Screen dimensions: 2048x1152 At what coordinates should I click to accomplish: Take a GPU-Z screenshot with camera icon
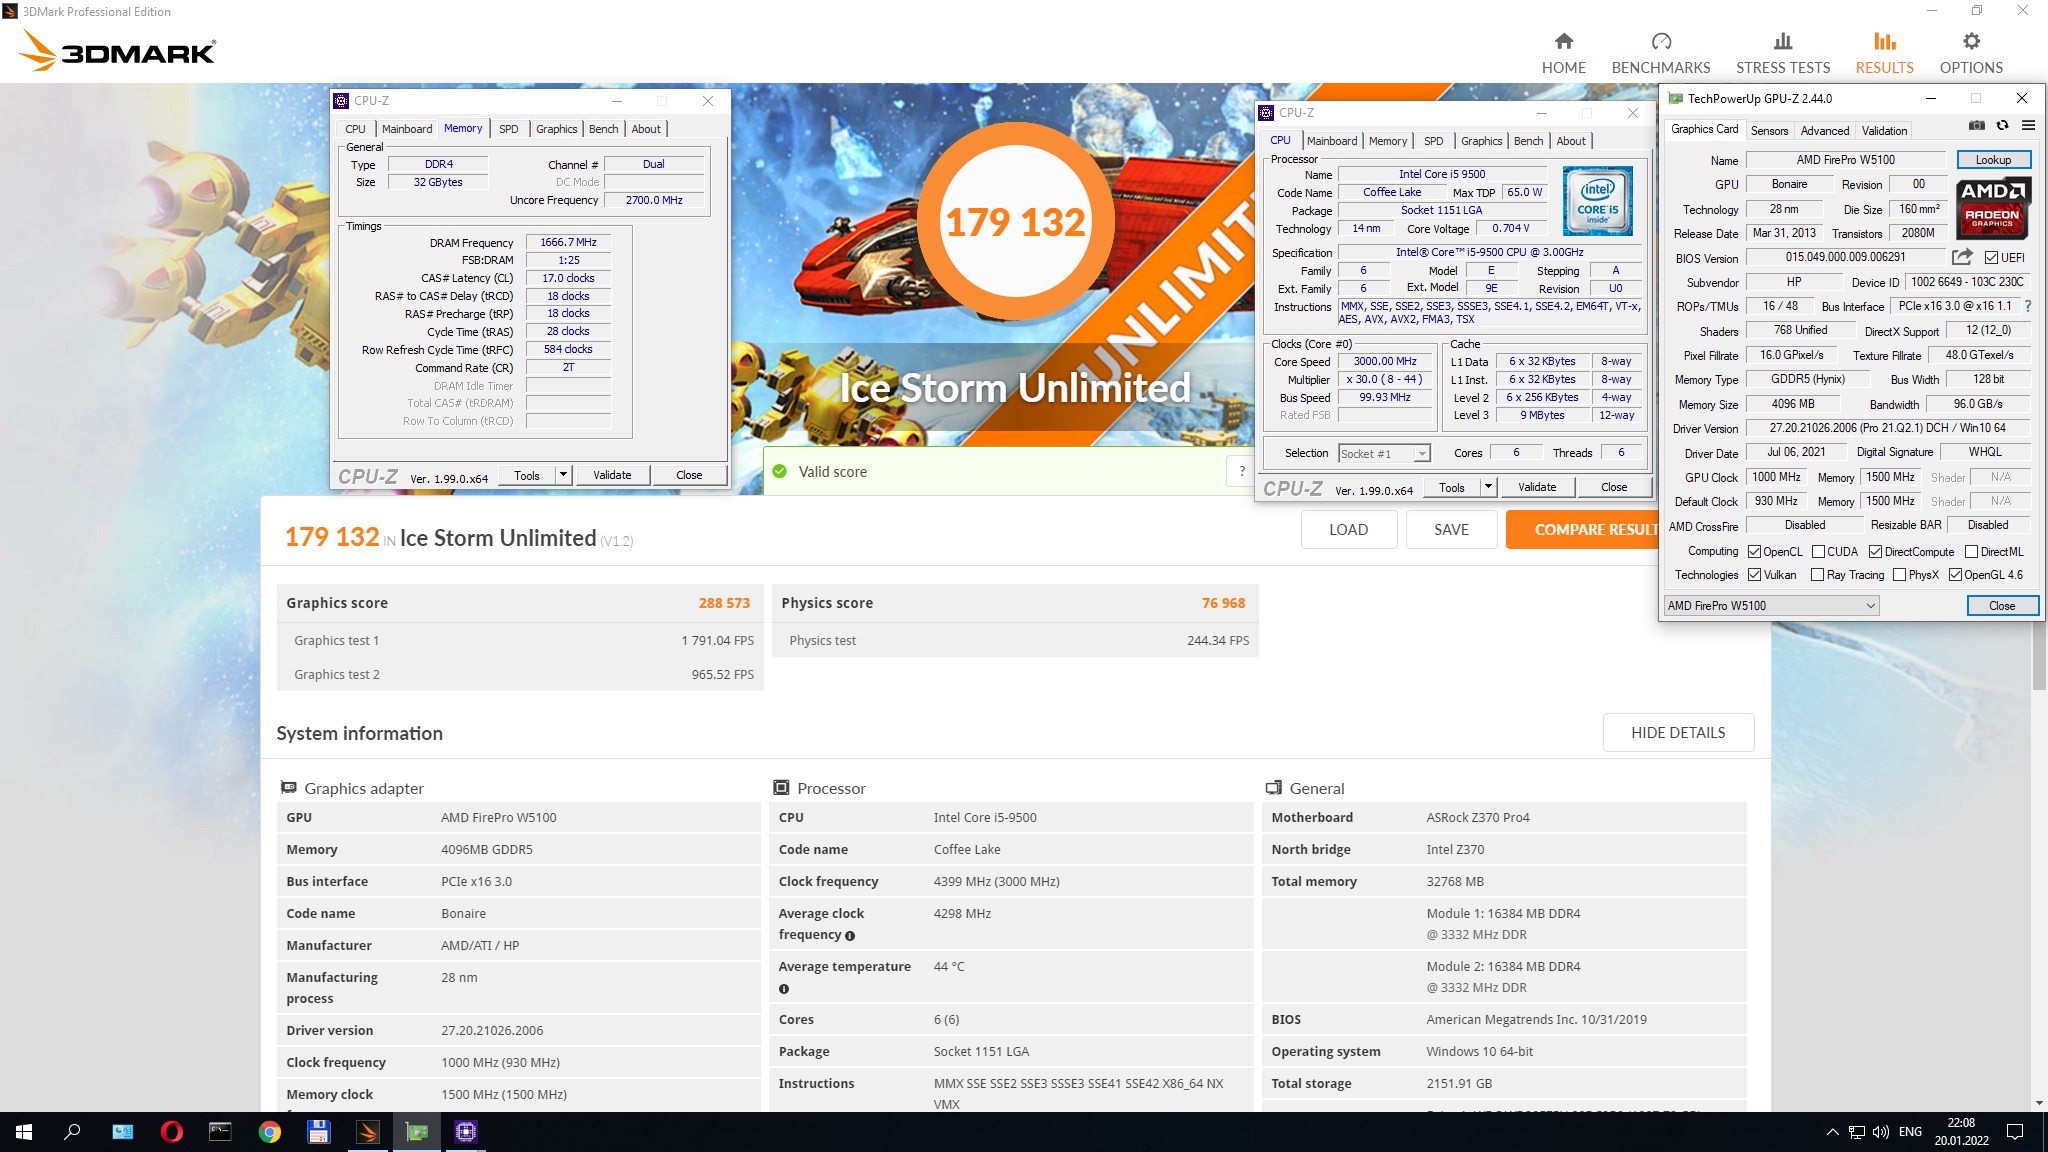coord(1977,125)
